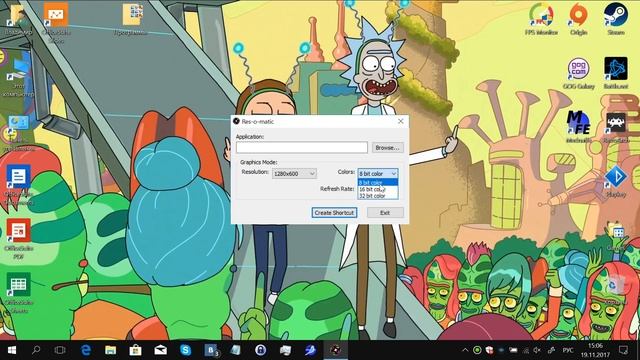
Task: Open the red OfficeSuite PDF desktop icon
Action: click(18, 239)
